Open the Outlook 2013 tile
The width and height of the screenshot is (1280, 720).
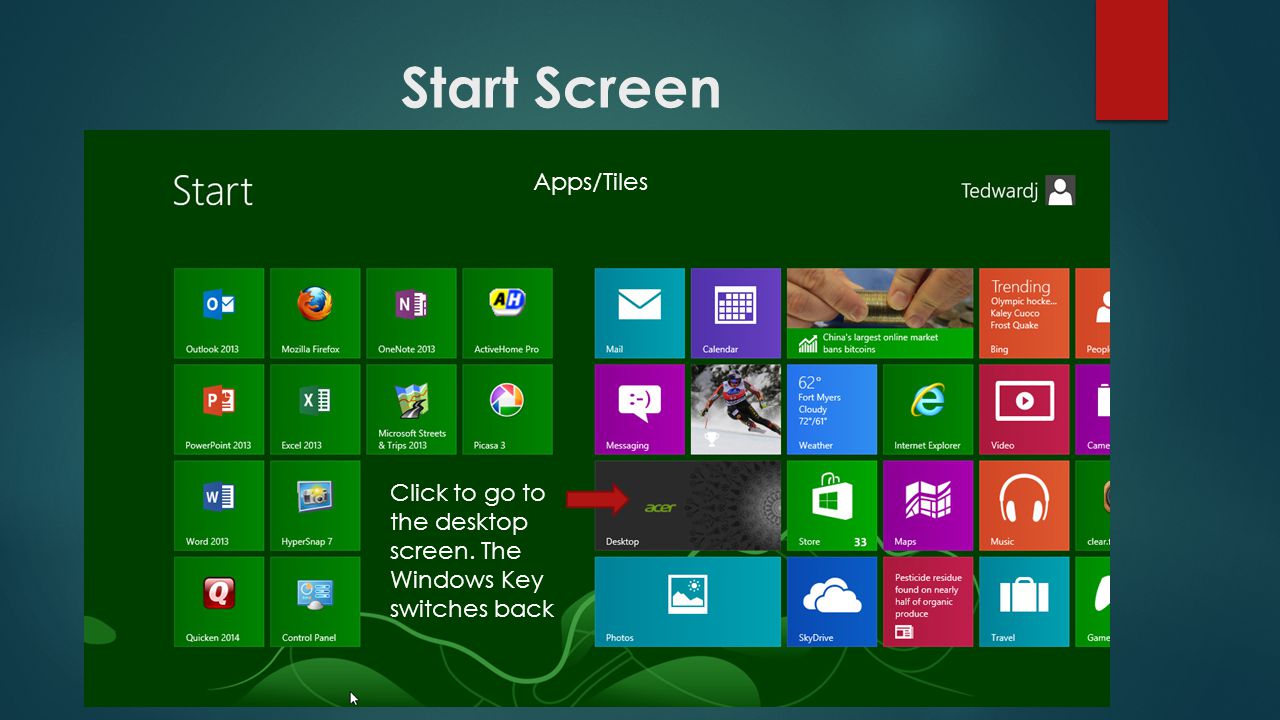[x=219, y=313]
